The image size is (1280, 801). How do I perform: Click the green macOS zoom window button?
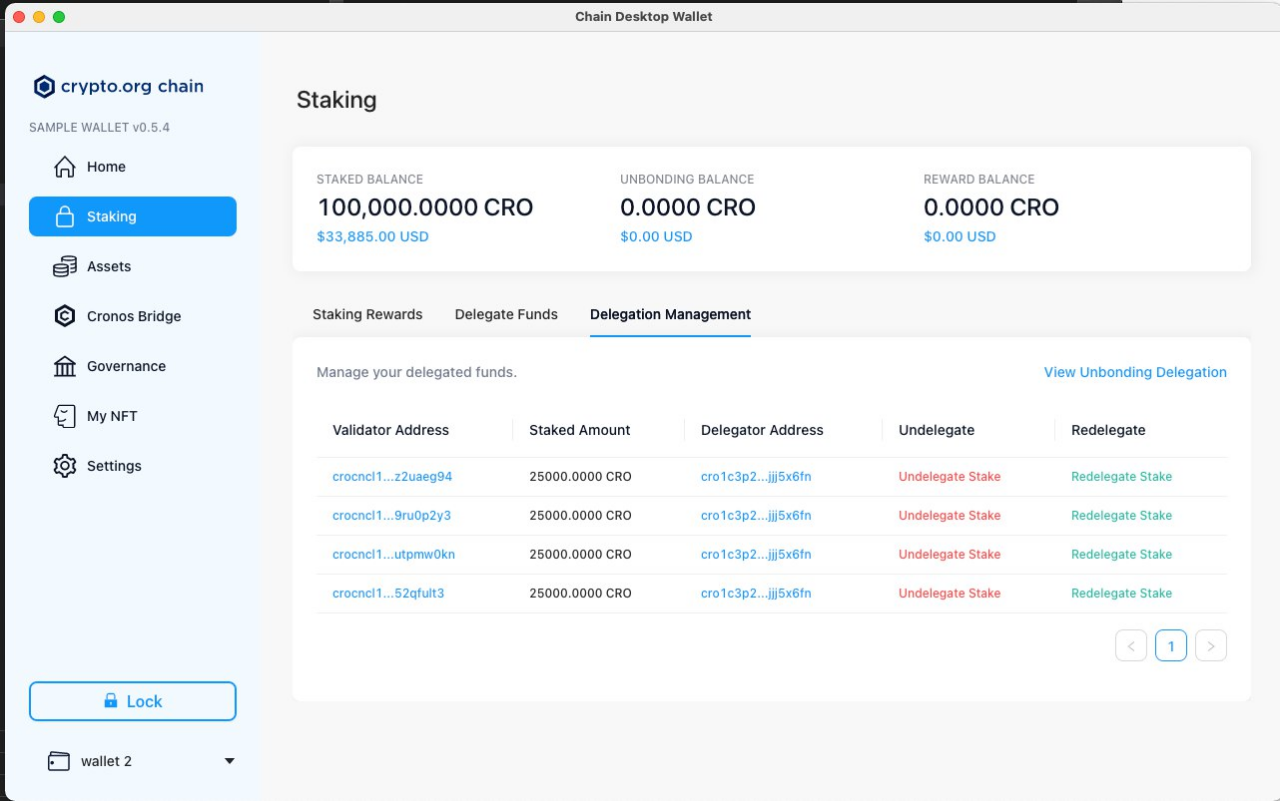click(59, 17)
